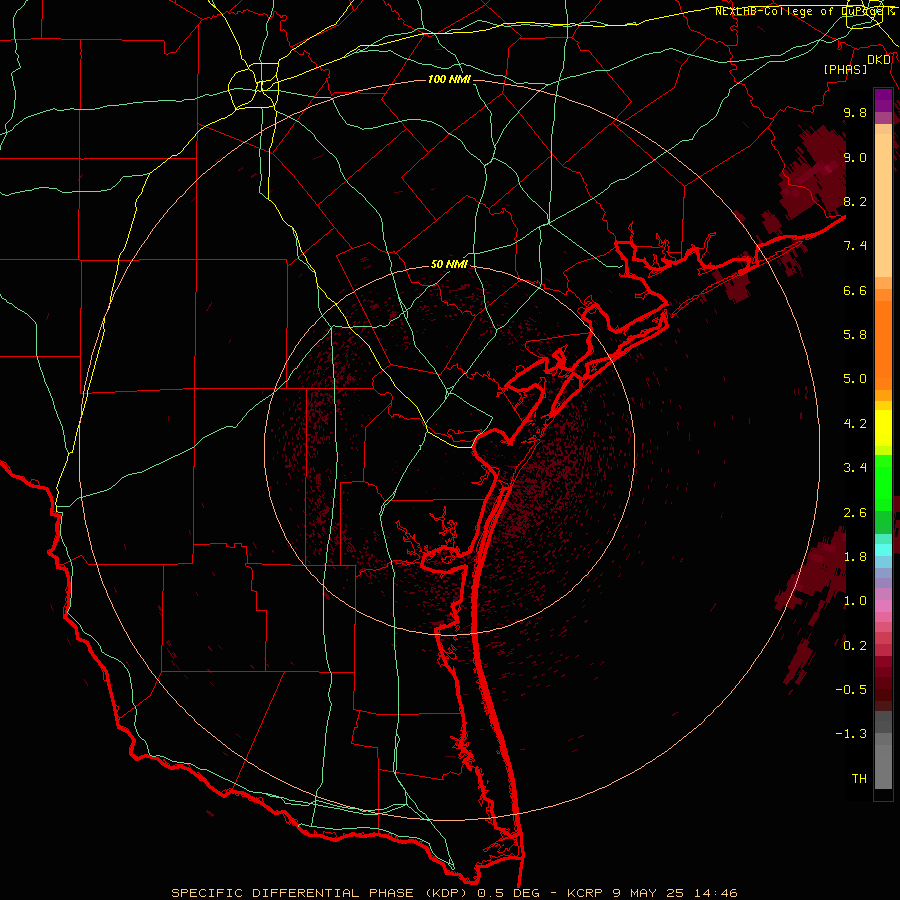Viewport: 900px width, 900px height.
Task: Click the 9.8 legend value
Action: (x=855, y=113)
